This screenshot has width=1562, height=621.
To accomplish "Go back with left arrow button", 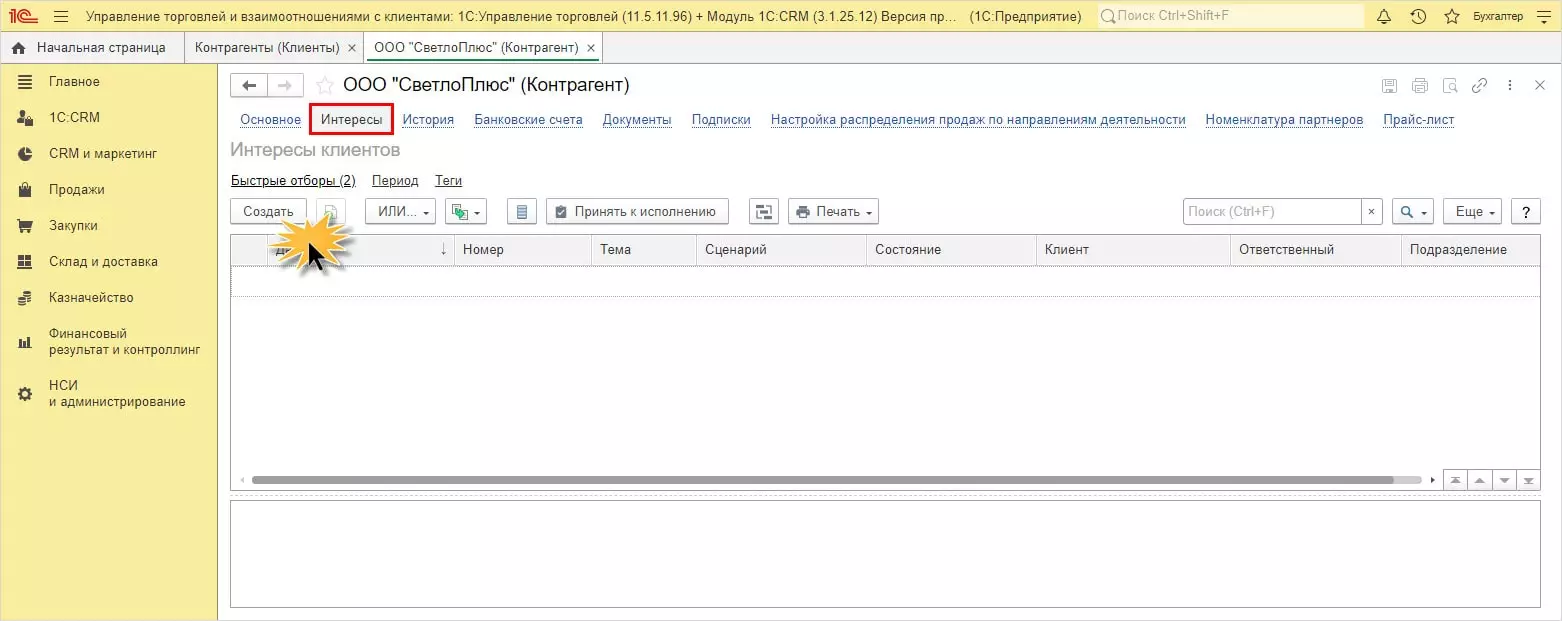I will coord(249,85).
